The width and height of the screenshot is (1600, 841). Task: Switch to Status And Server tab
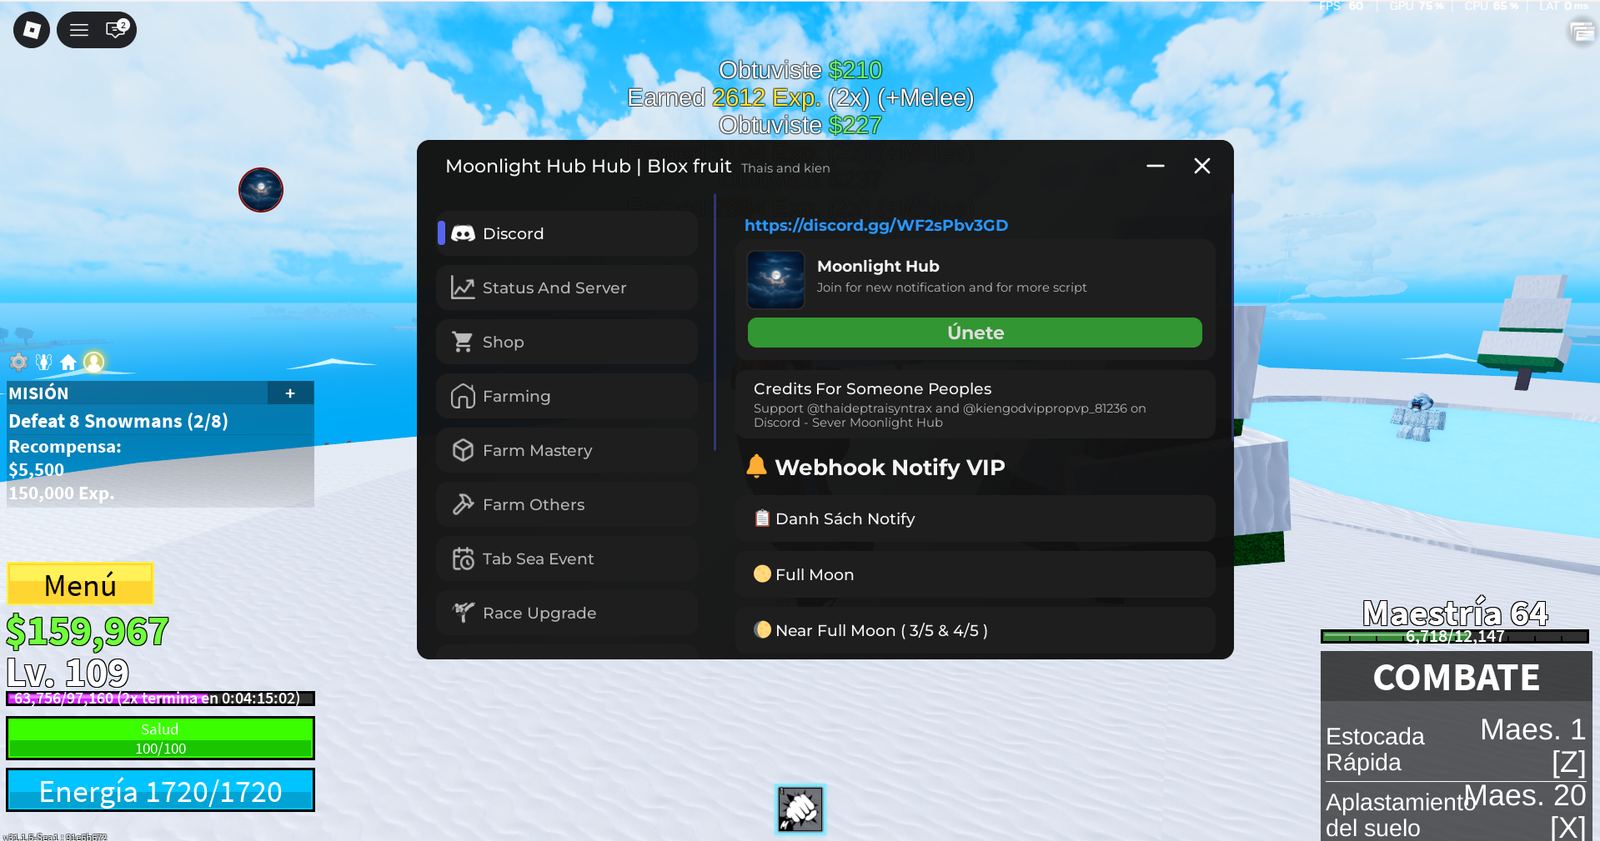pos(567,288)
